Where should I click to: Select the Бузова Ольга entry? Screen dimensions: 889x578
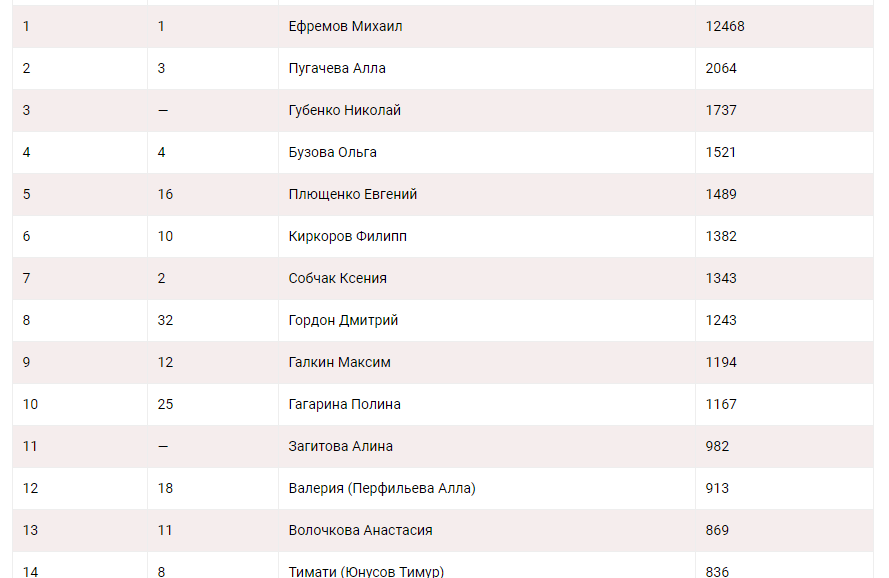pyautogui.click(x=332, y=152)
